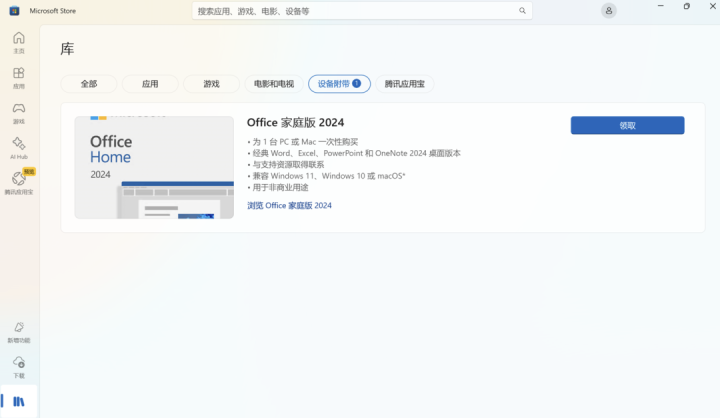Click the line 为 1 台 PC 或 Mac 一次性购买
The image size is (720, 418).
coord(303,142)
